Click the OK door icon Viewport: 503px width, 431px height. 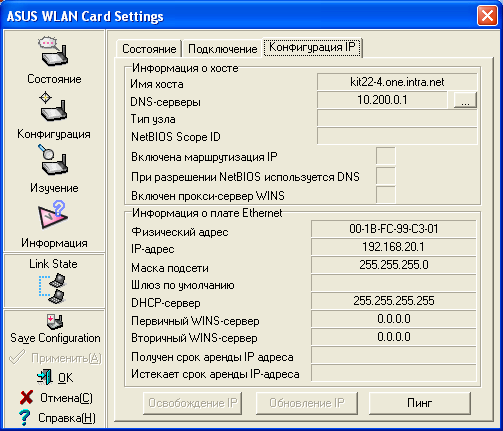click(x=45, y=377)
